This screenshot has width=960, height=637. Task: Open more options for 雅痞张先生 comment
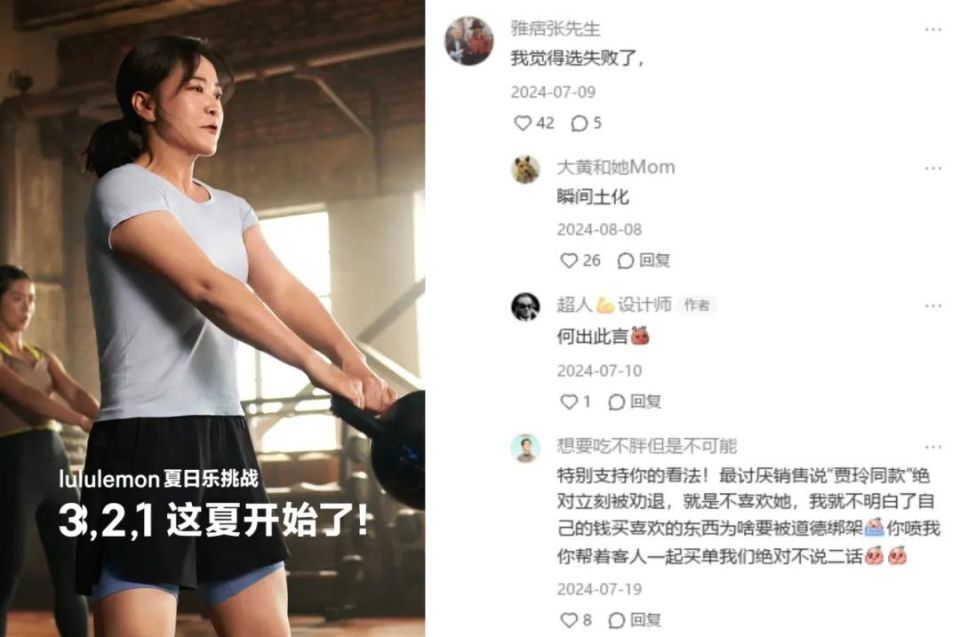tap(933, 29)
